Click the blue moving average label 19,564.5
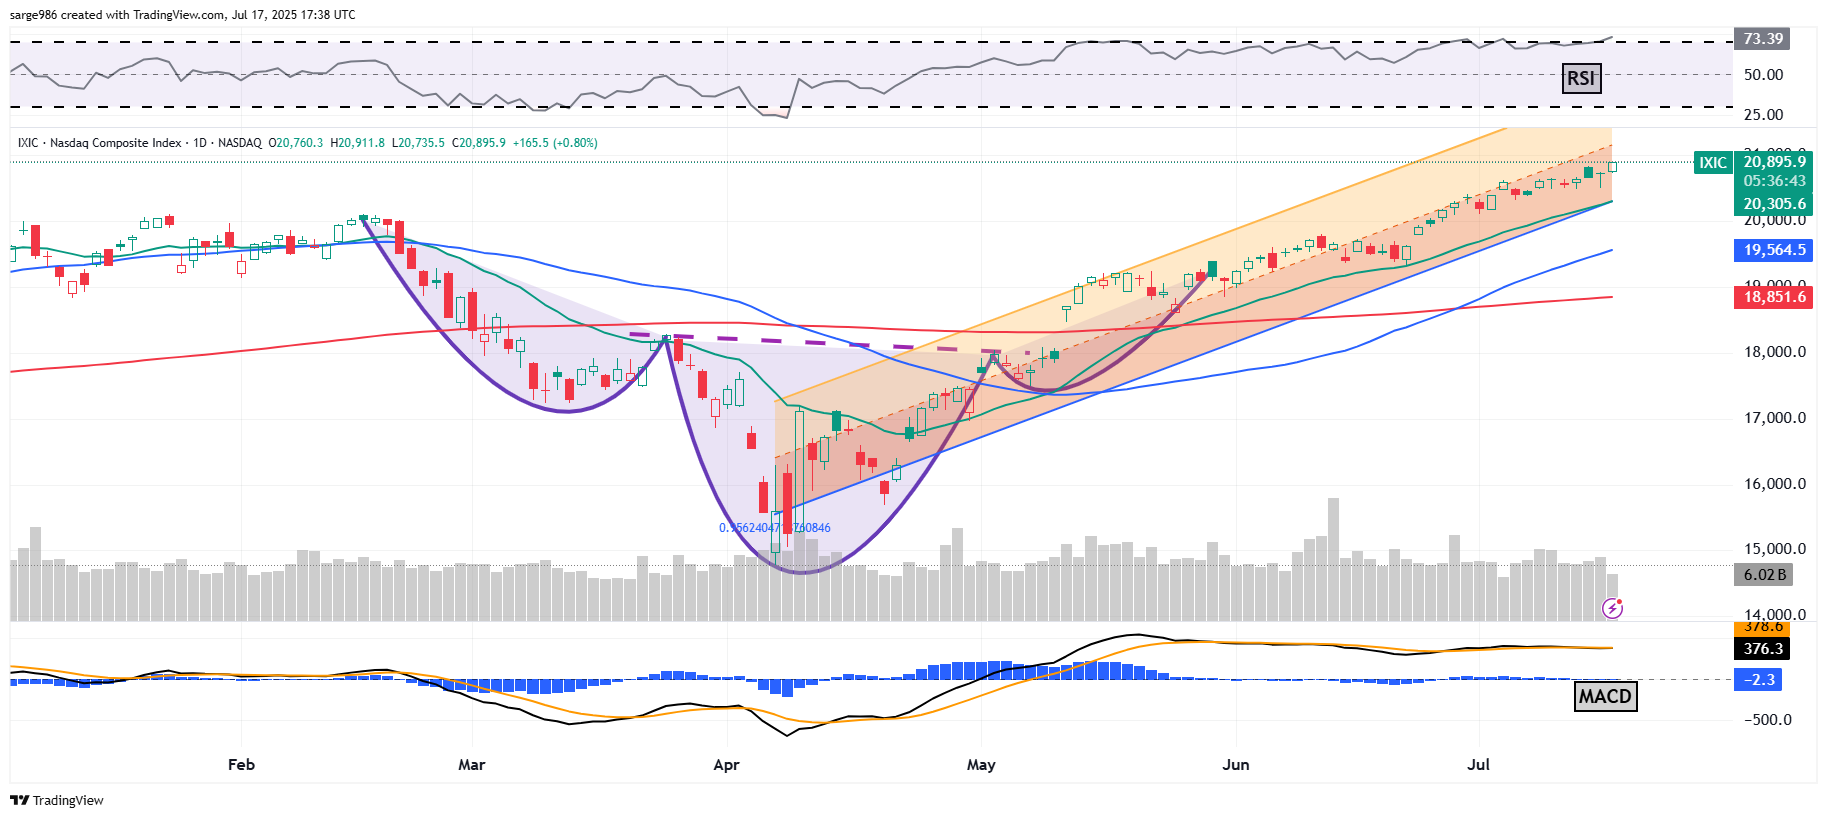The width and height of the screenshot is (1827, 818). [1774, 250]
